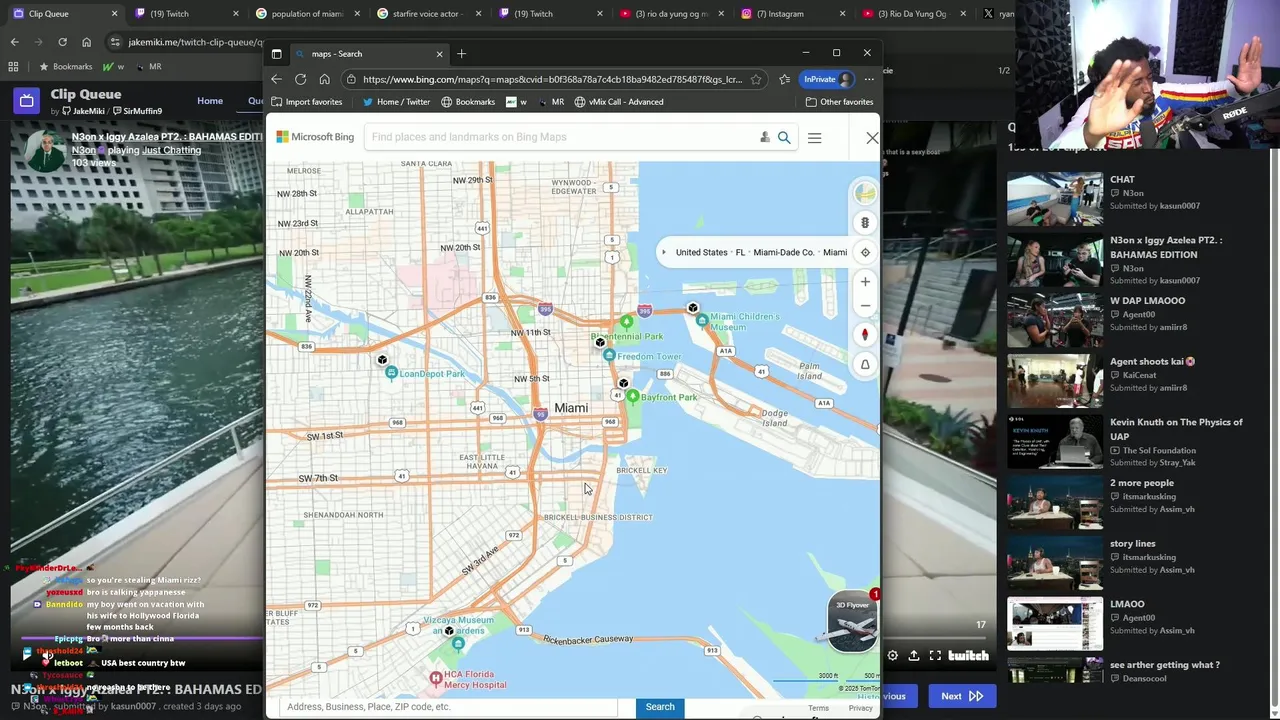1280x720 pixels.
Task: Open Edge settings and more menu
Action: pyautogui.click(x=869, y=79)
